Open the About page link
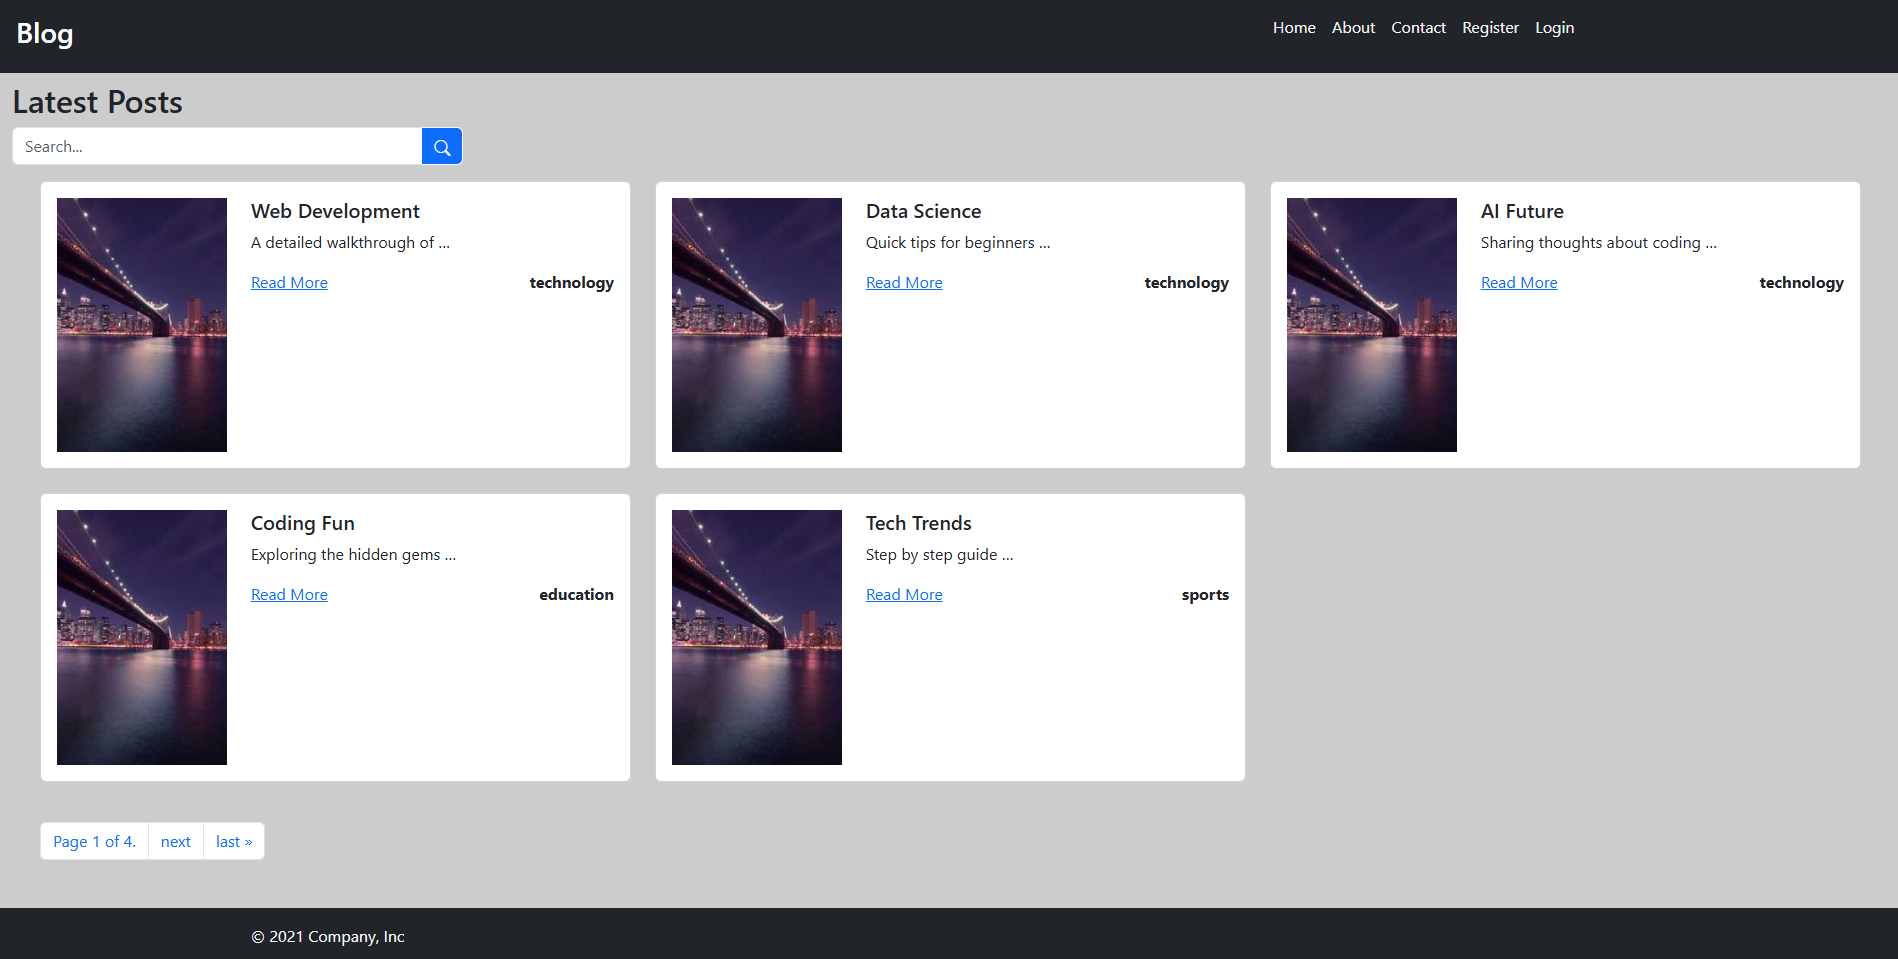1898x959 pixels. point(1353,28)
